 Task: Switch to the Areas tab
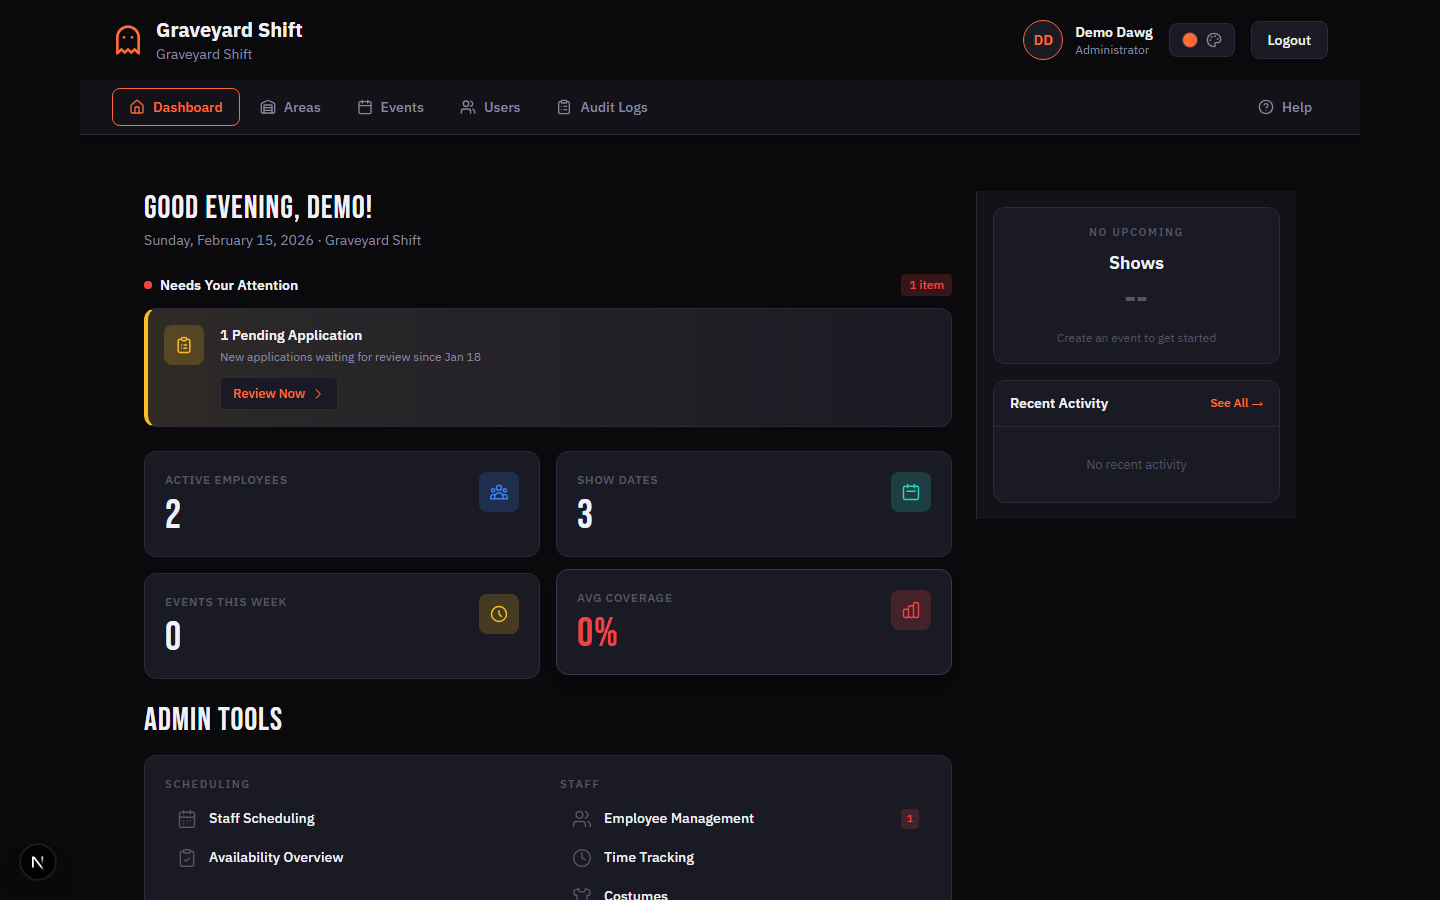(x=290, y=107)
